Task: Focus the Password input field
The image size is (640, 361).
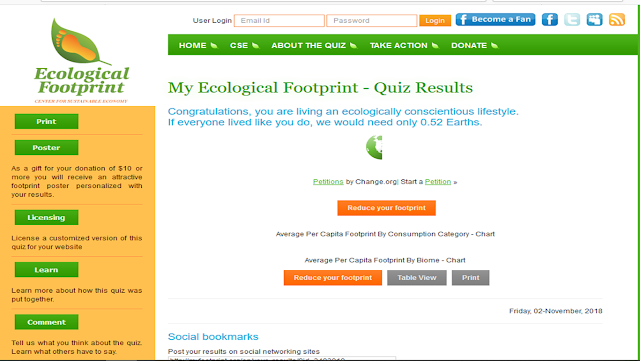Action: [x=371, y=20]
